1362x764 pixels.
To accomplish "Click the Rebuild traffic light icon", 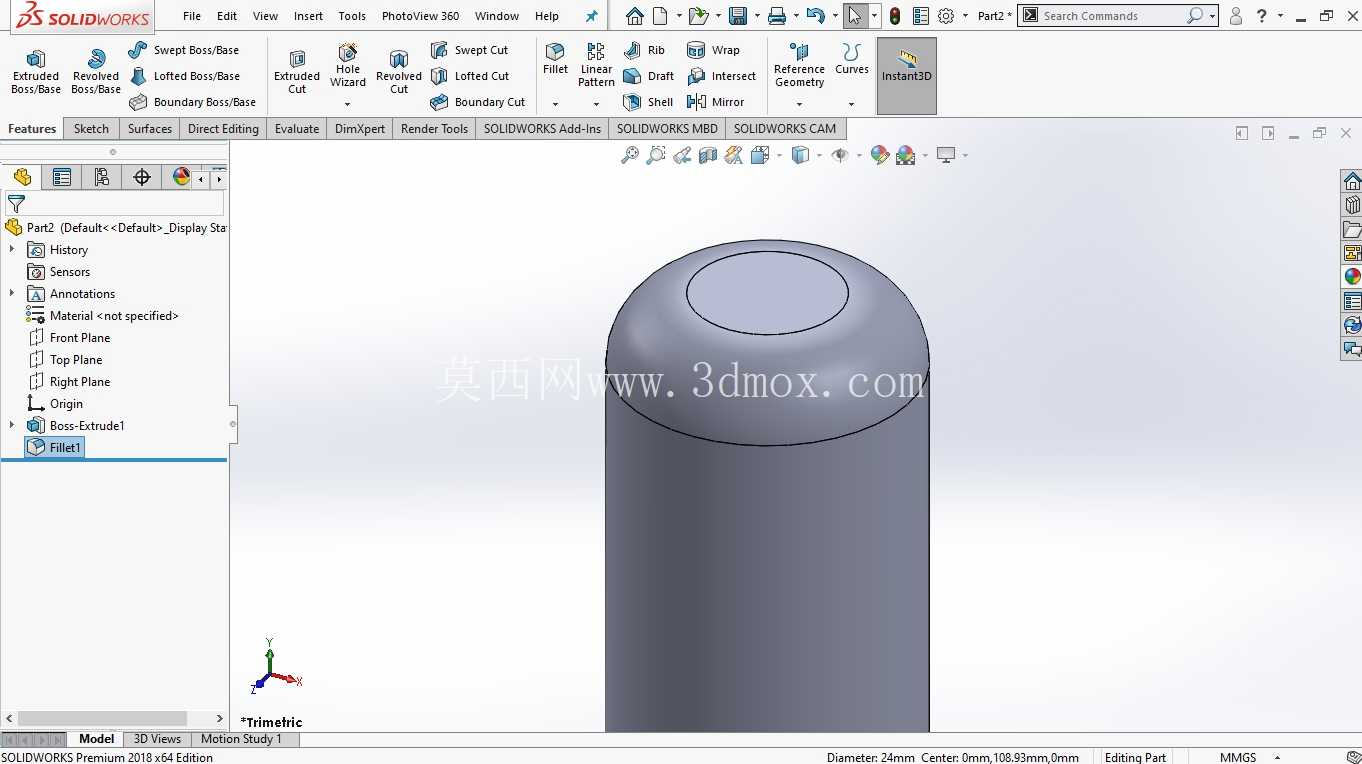I will point(894,16).
